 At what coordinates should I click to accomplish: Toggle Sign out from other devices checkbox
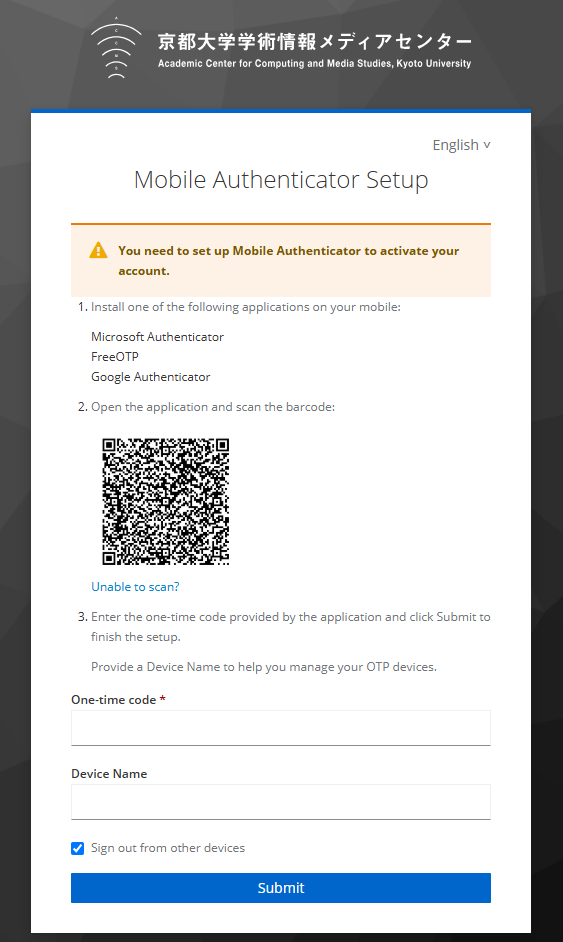click(x=78, y=848)
